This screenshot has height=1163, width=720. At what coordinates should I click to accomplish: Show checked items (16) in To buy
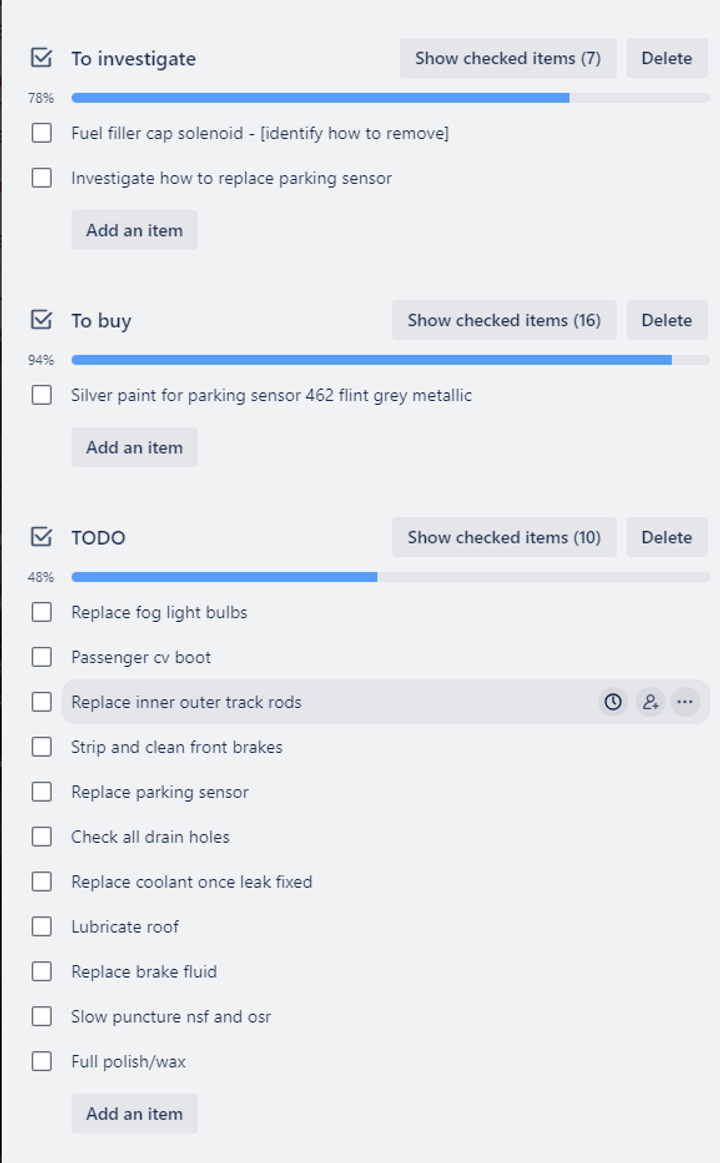(504, 320)
